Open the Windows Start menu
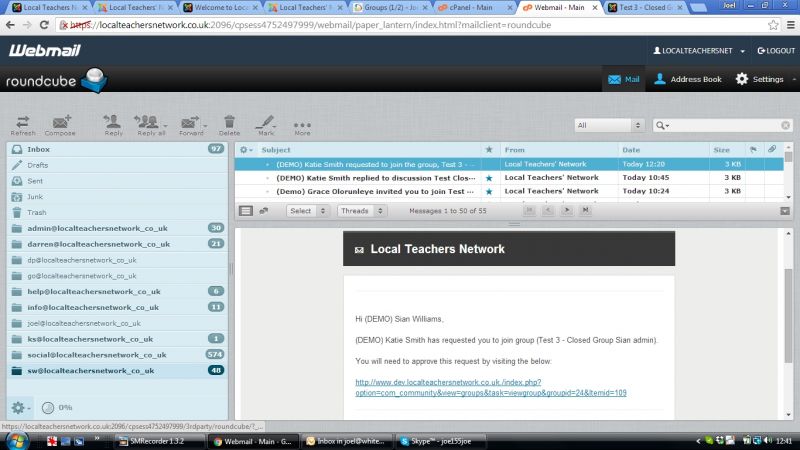Screen dimensions: 800x450 pos(17,441)
